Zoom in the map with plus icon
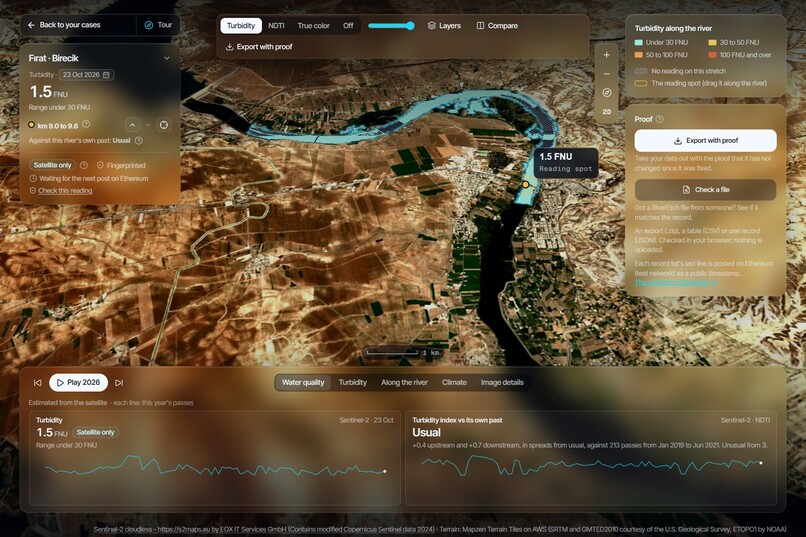806x537 pixels. 607,55
